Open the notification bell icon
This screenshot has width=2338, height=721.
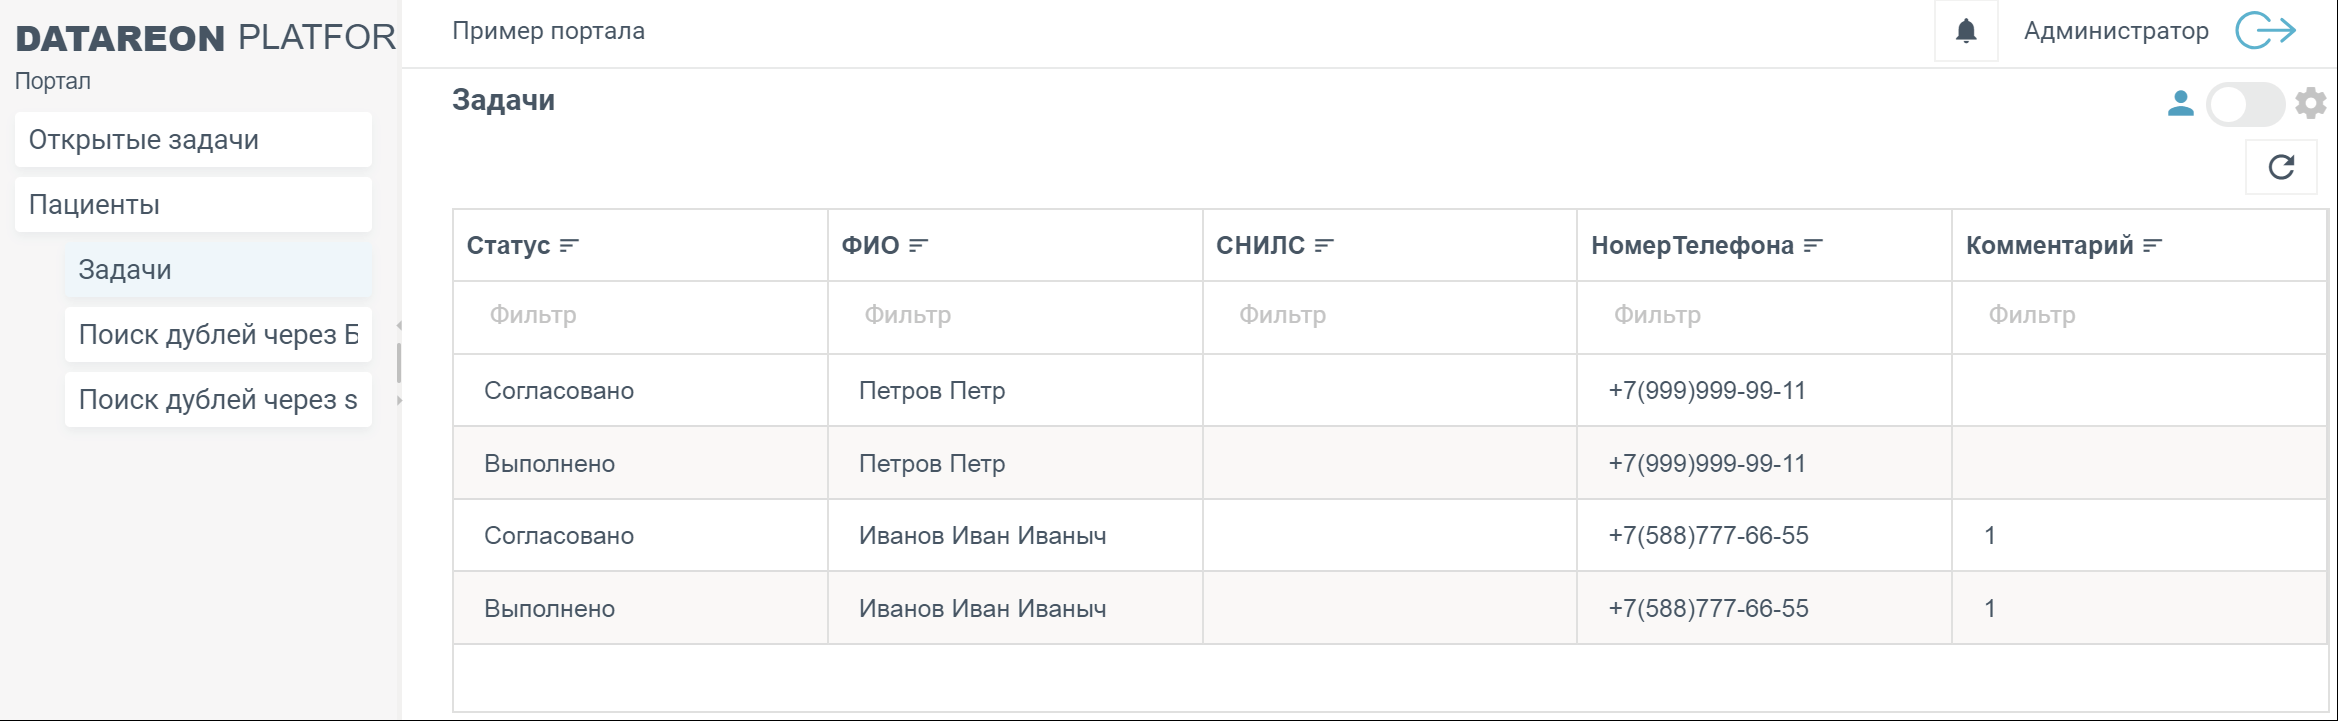click(x=1964, y=29)
